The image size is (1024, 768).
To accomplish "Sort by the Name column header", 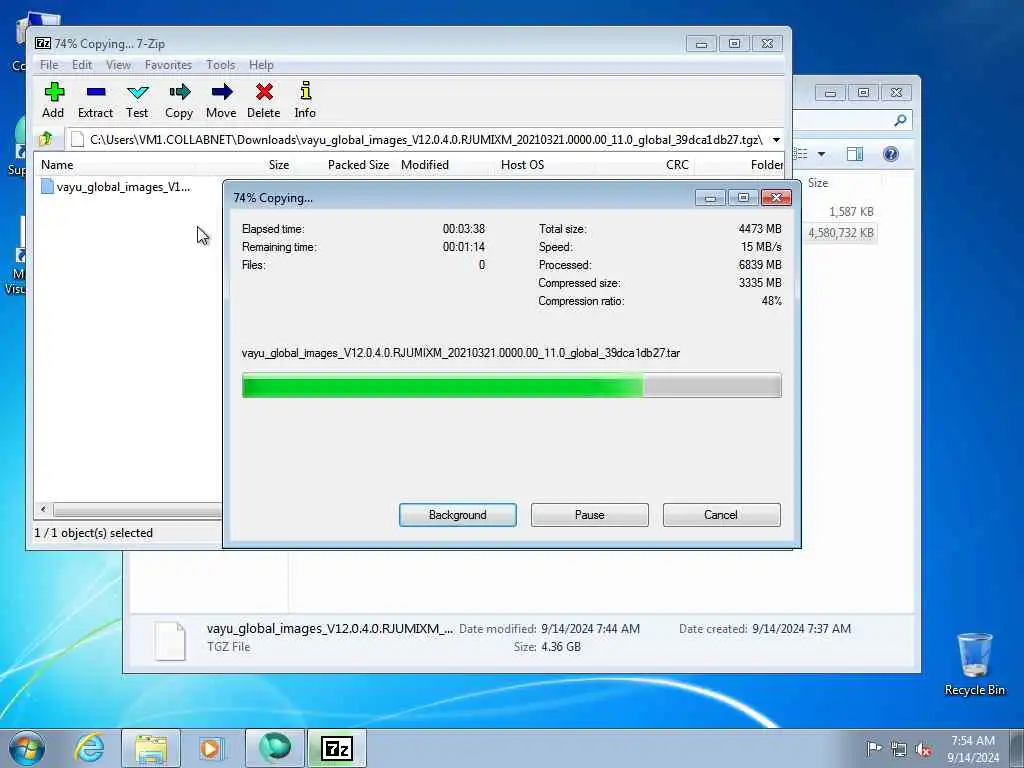I will pos(57,165).
